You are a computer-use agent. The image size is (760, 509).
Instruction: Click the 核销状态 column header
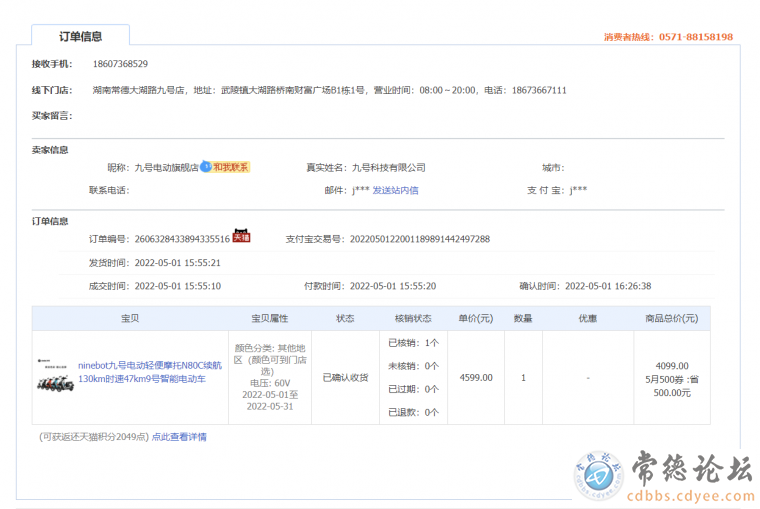(x=413, y=318)
